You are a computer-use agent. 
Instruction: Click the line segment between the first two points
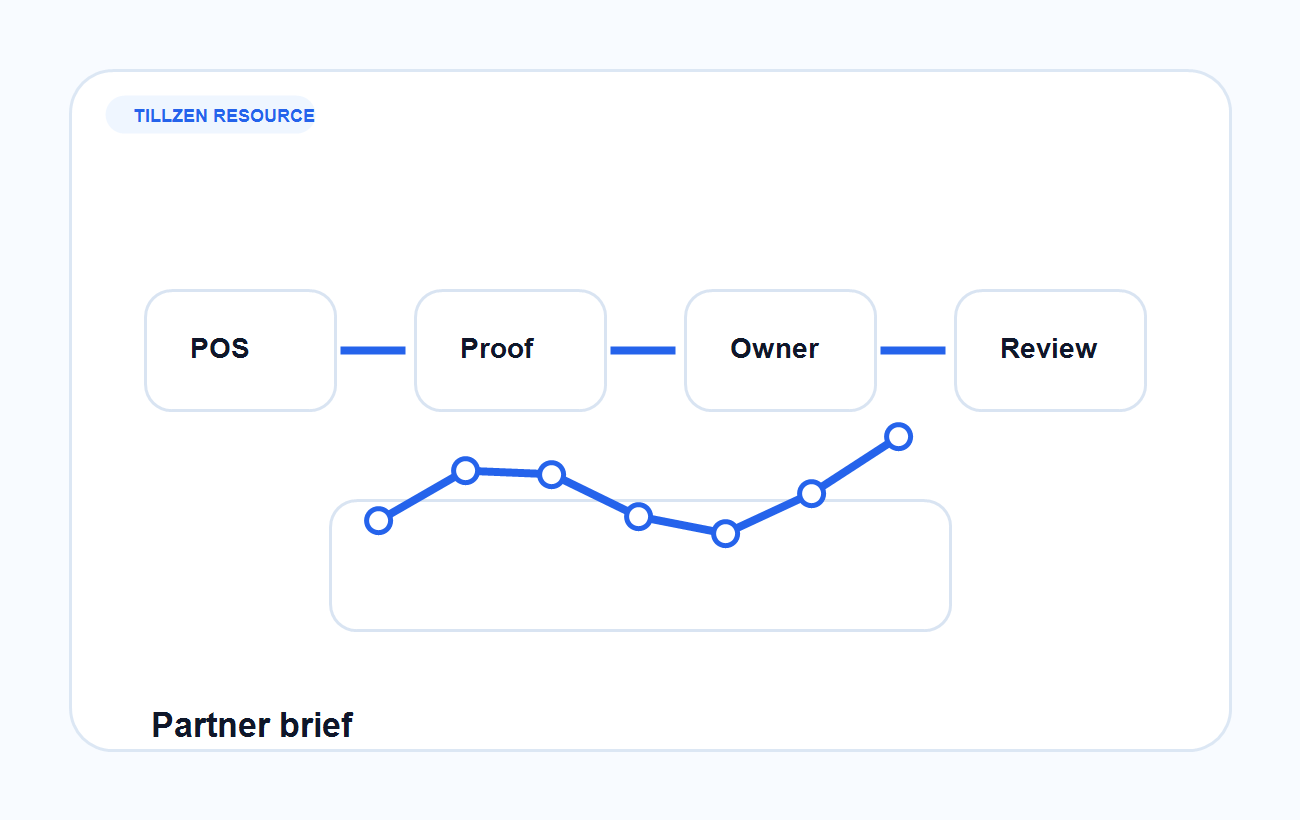click(x=421, y=495)
